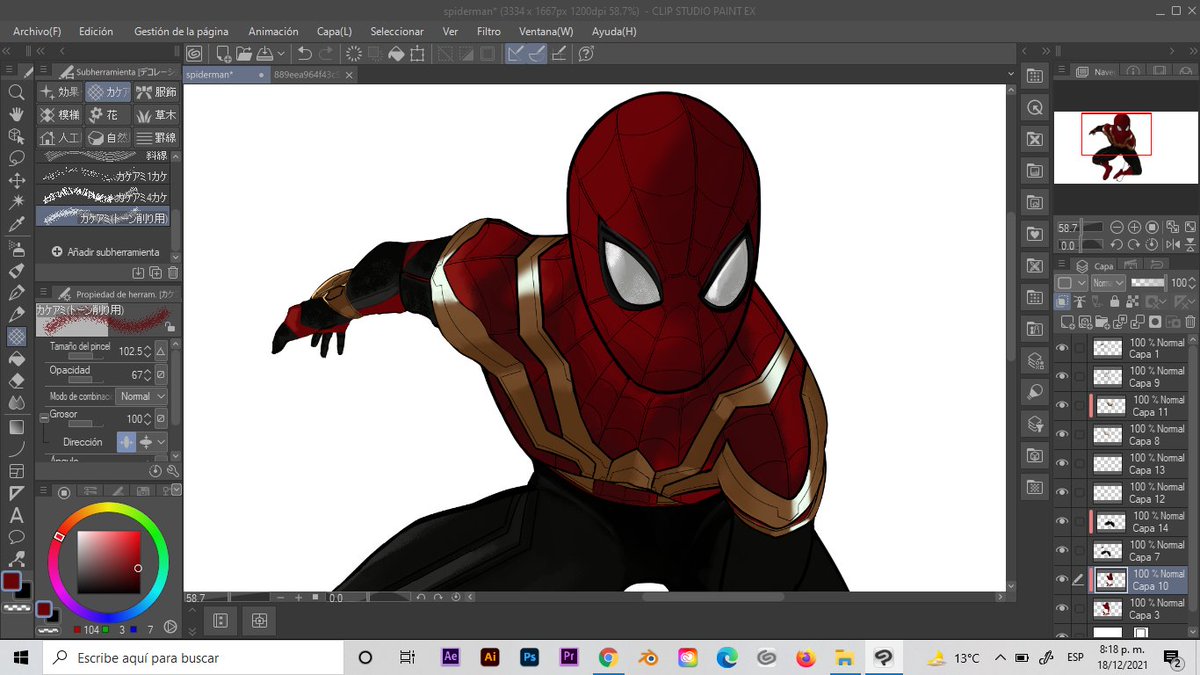
Task: Click the Undo arrow in the command bar
Action: coord(307,53)
